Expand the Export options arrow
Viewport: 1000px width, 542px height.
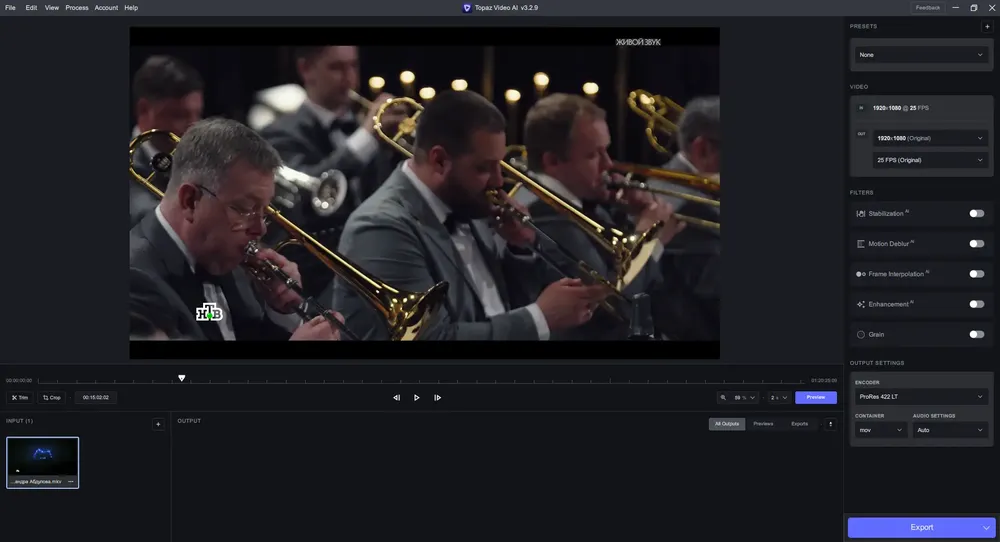point(987,527)
